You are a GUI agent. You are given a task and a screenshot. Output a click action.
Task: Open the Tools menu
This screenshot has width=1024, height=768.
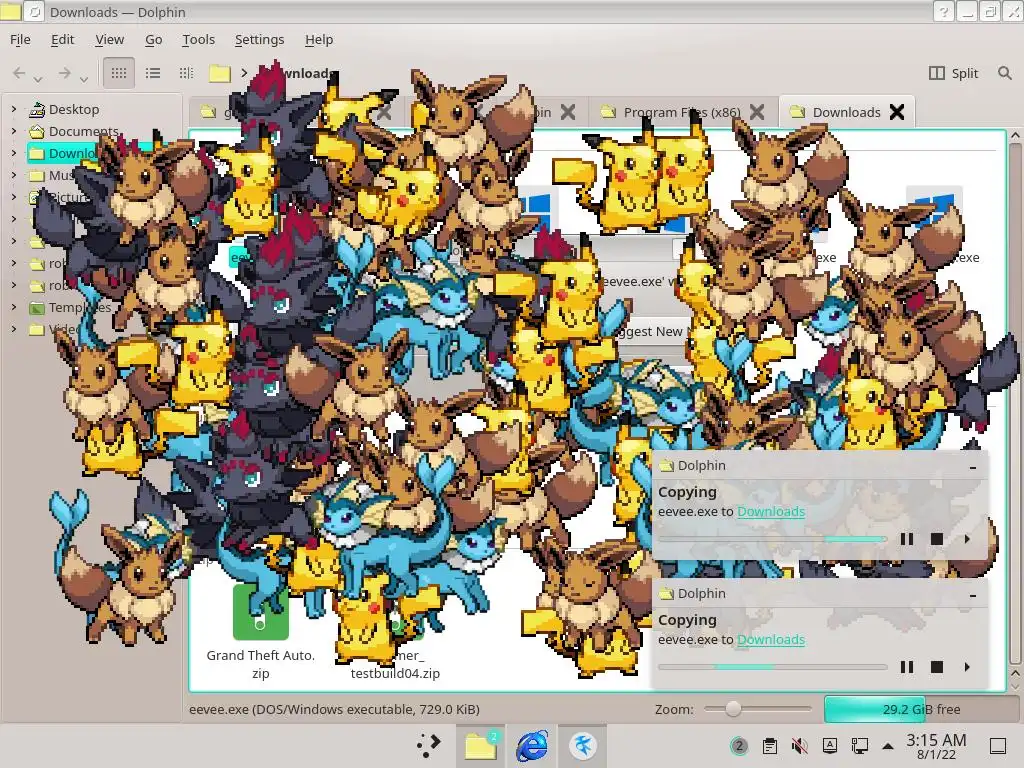199,39
